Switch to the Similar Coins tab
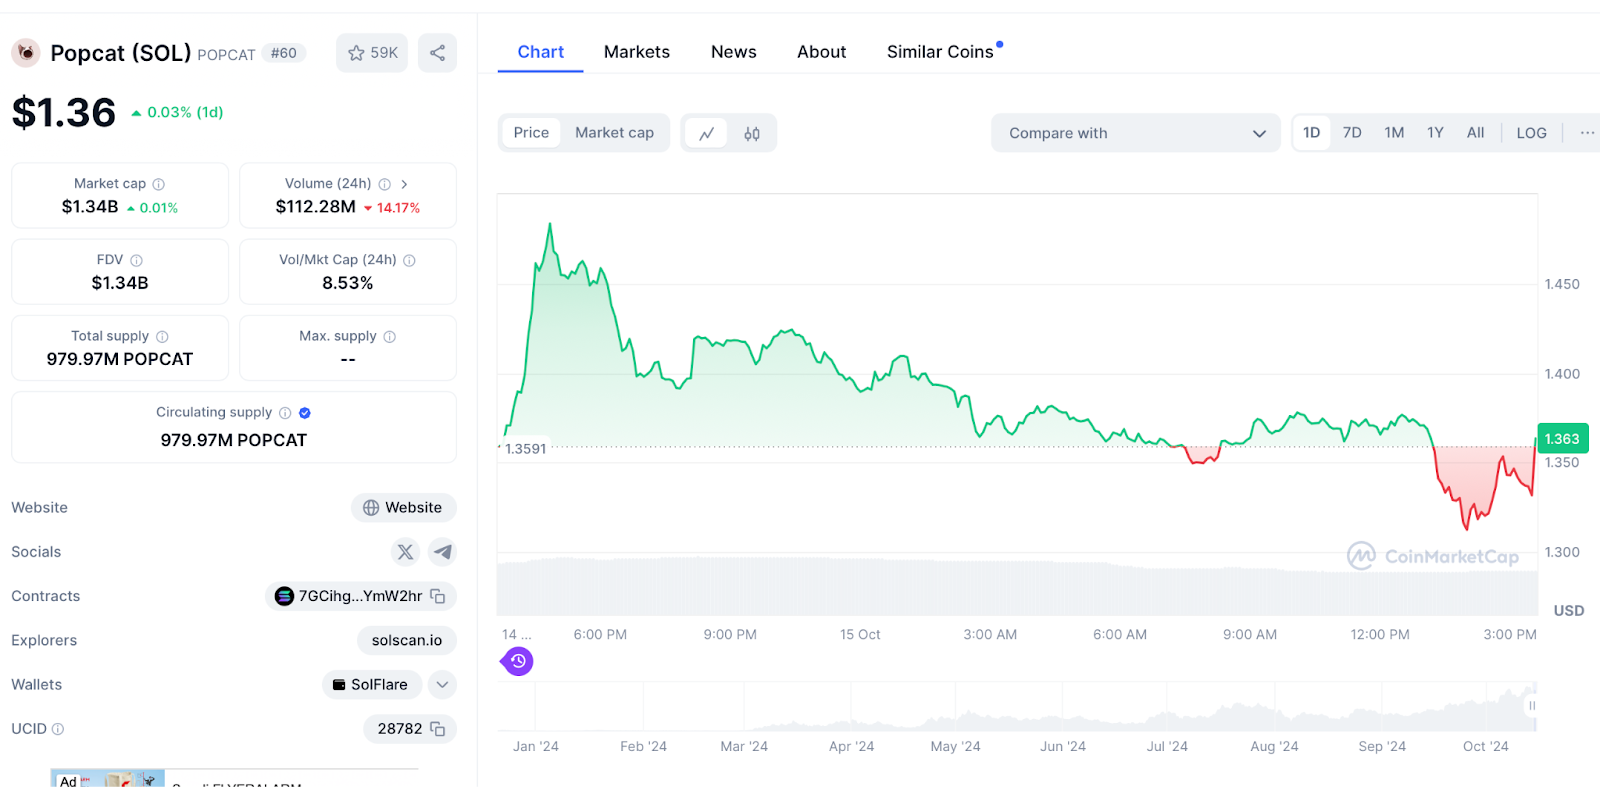The image size is (1600, 787). click(x=941, y=52)
